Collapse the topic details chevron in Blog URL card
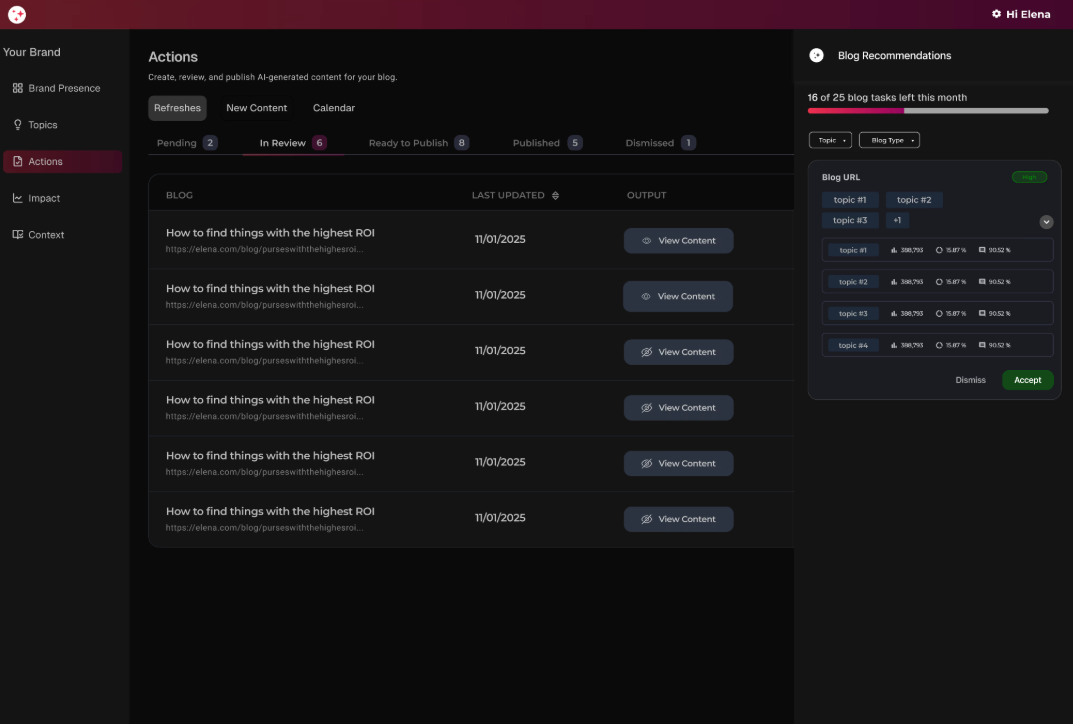 click(1046, 221)
